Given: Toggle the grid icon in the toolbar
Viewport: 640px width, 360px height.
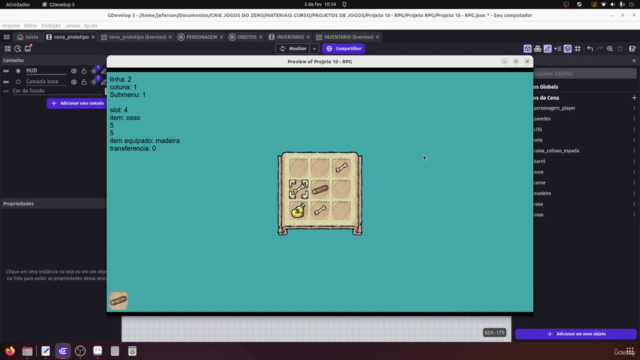Looking at the screenshot, I should tap(578, 49).
